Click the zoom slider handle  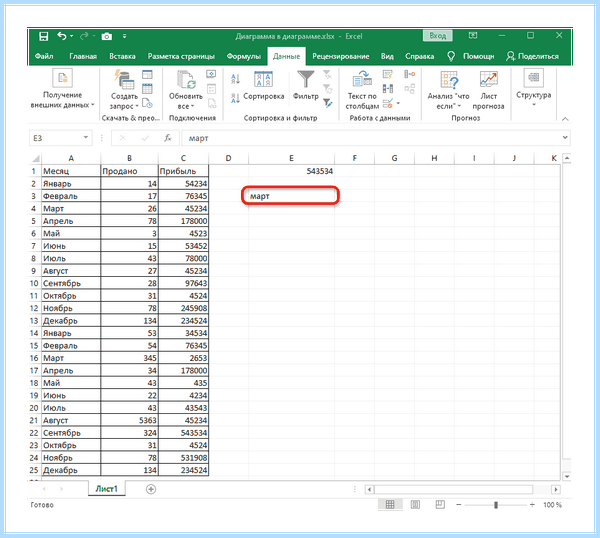(x=496, y=505)
